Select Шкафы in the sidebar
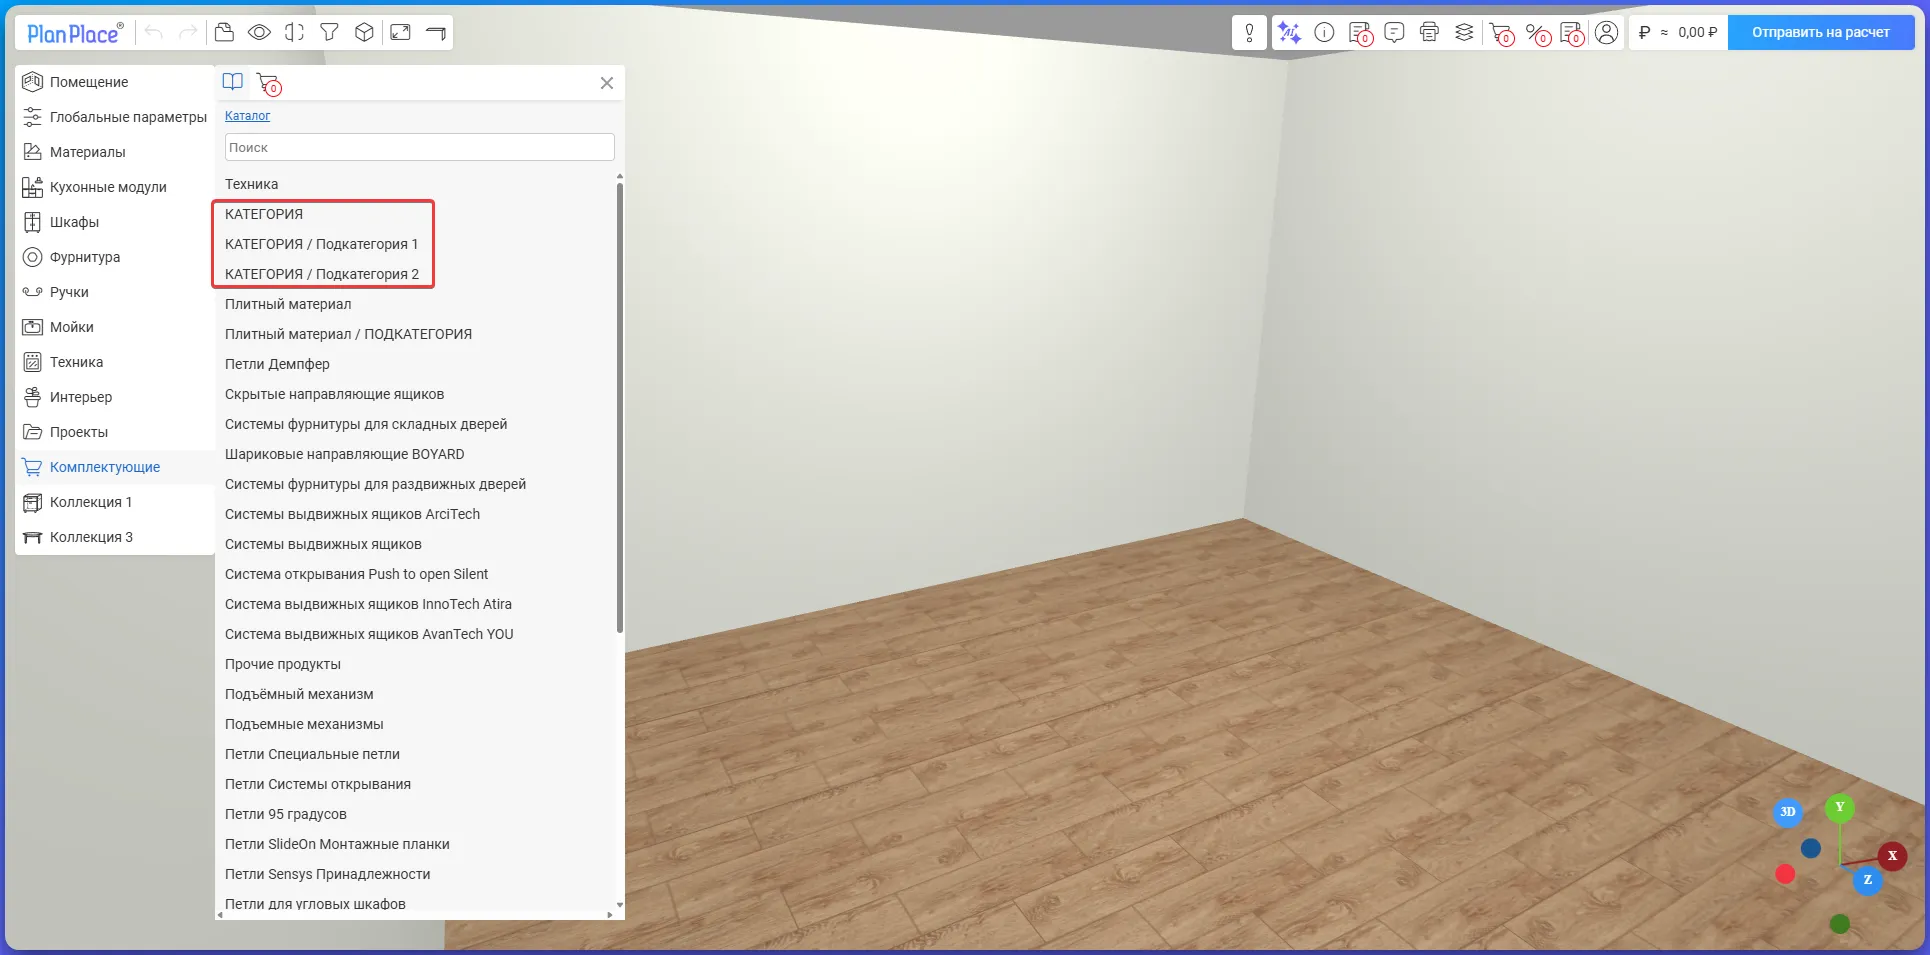Viewport: 1930px width, 955px height. tap(115, 222)
